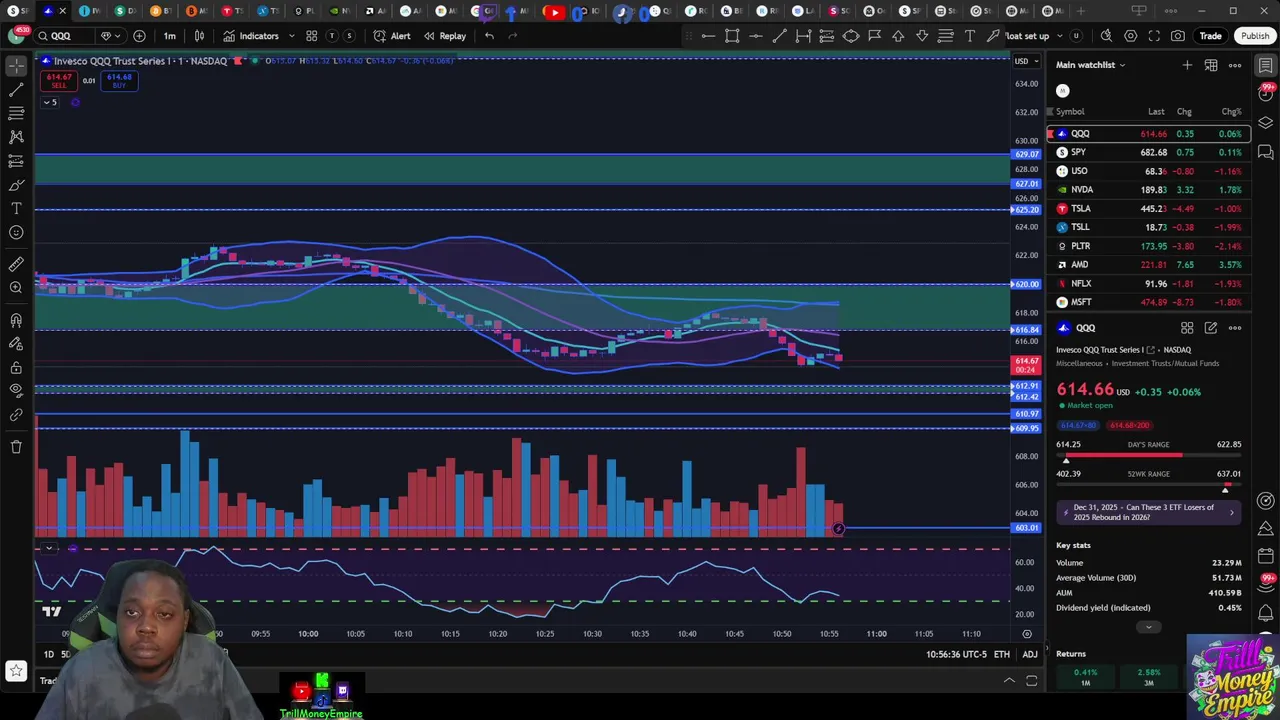Viewport: 1280px width, 720px height.
Task: Select the text tool in left sidebar
Action: 16,208
